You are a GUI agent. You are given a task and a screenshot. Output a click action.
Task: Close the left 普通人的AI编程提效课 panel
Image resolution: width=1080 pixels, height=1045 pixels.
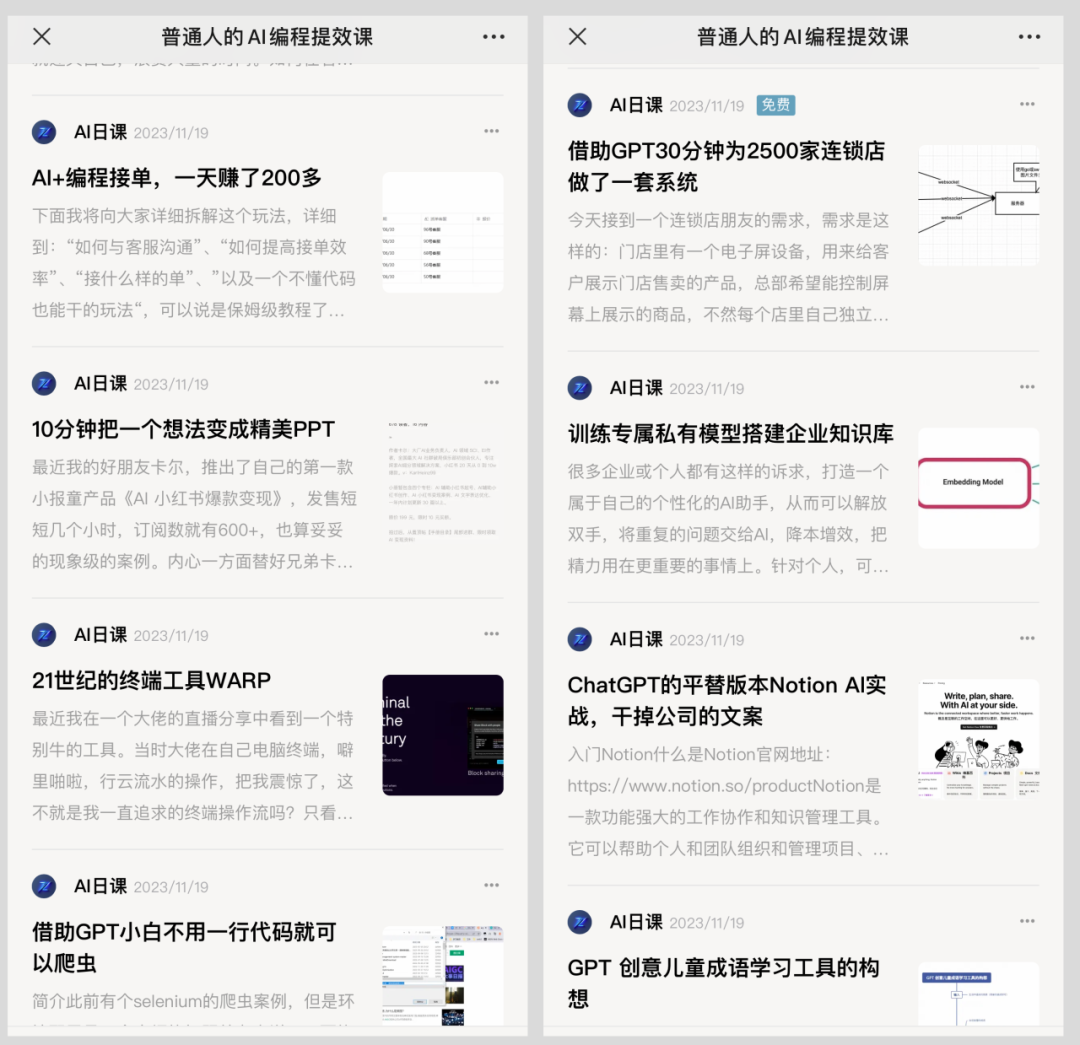point(42,37)
